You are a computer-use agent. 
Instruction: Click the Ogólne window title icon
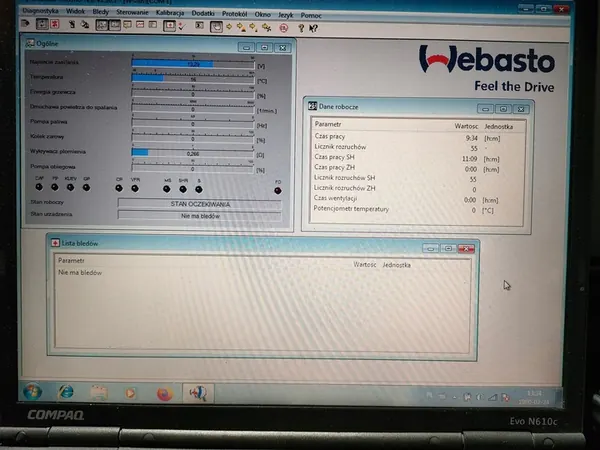(x=31, y=45)
